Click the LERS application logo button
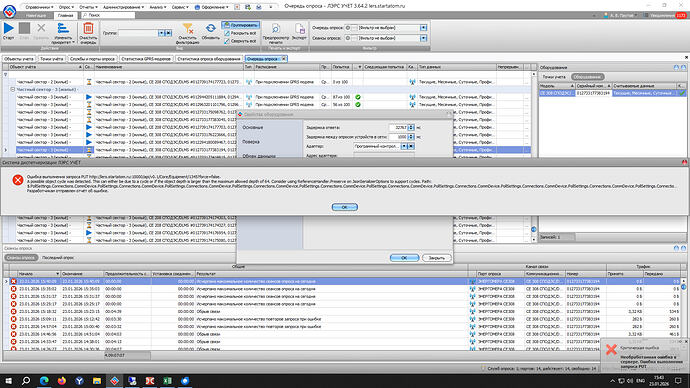Screen dimensions: 690x388 coord(9,11)
